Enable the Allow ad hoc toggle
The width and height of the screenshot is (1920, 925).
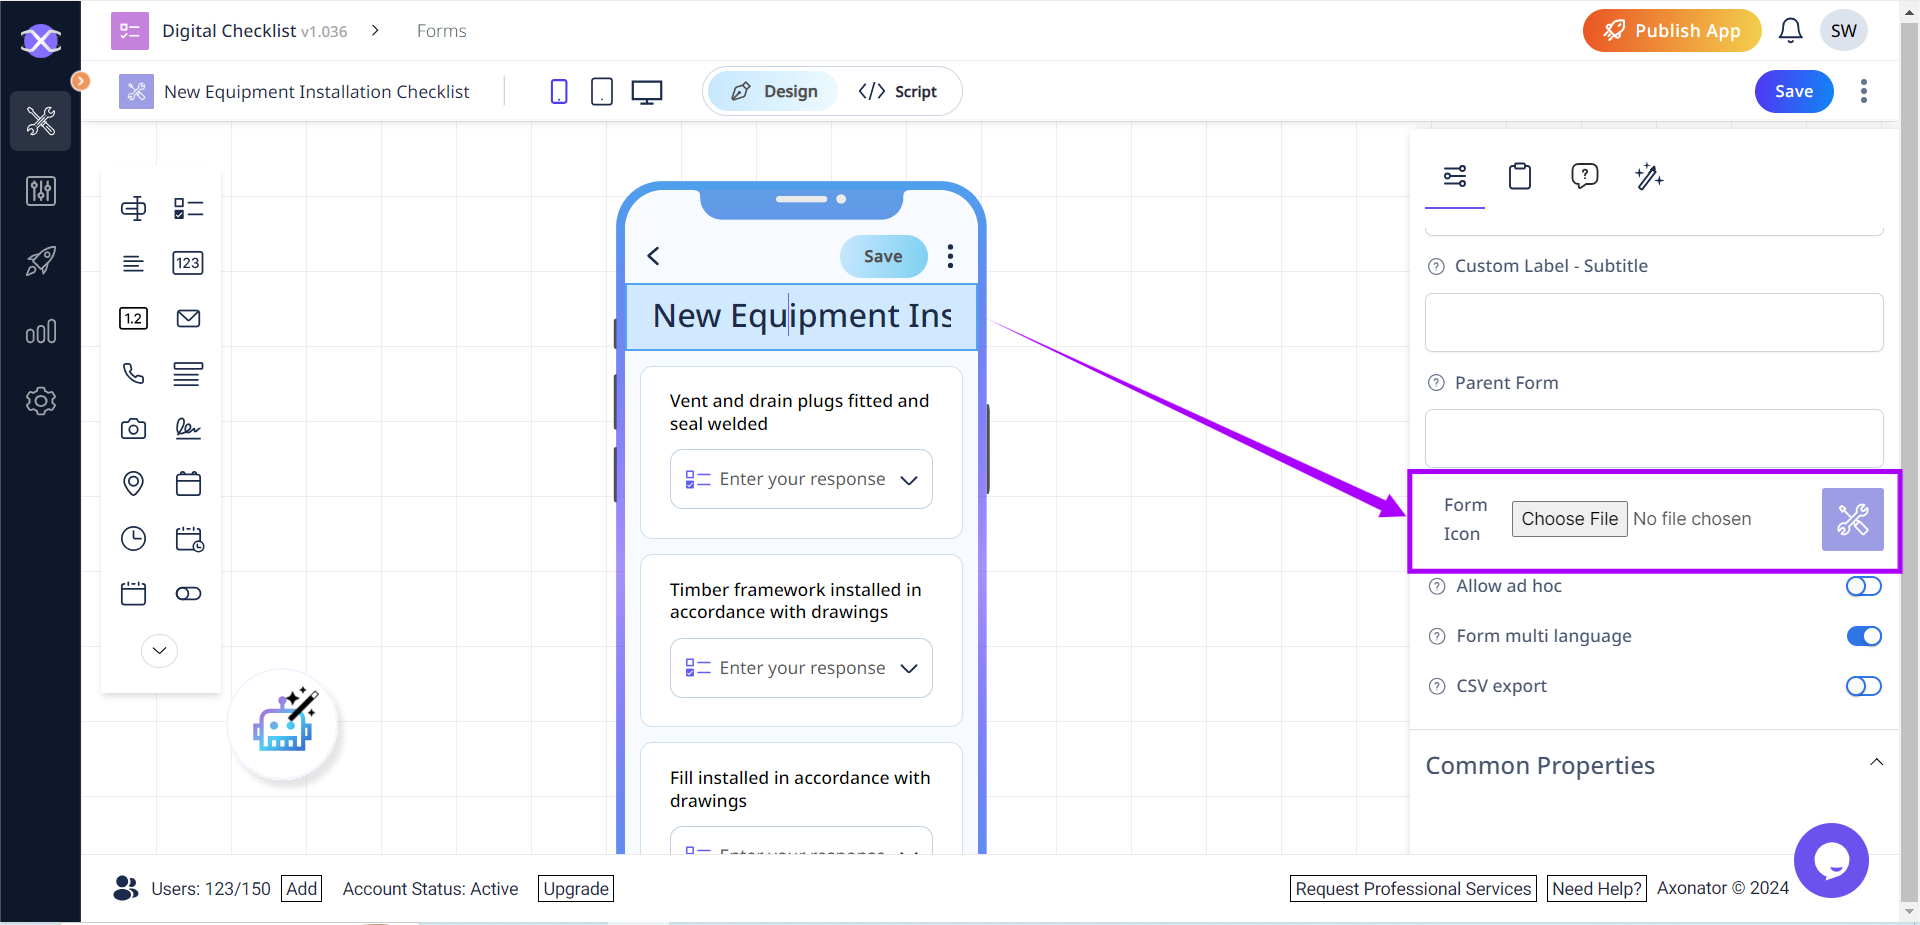point(1863,586)
